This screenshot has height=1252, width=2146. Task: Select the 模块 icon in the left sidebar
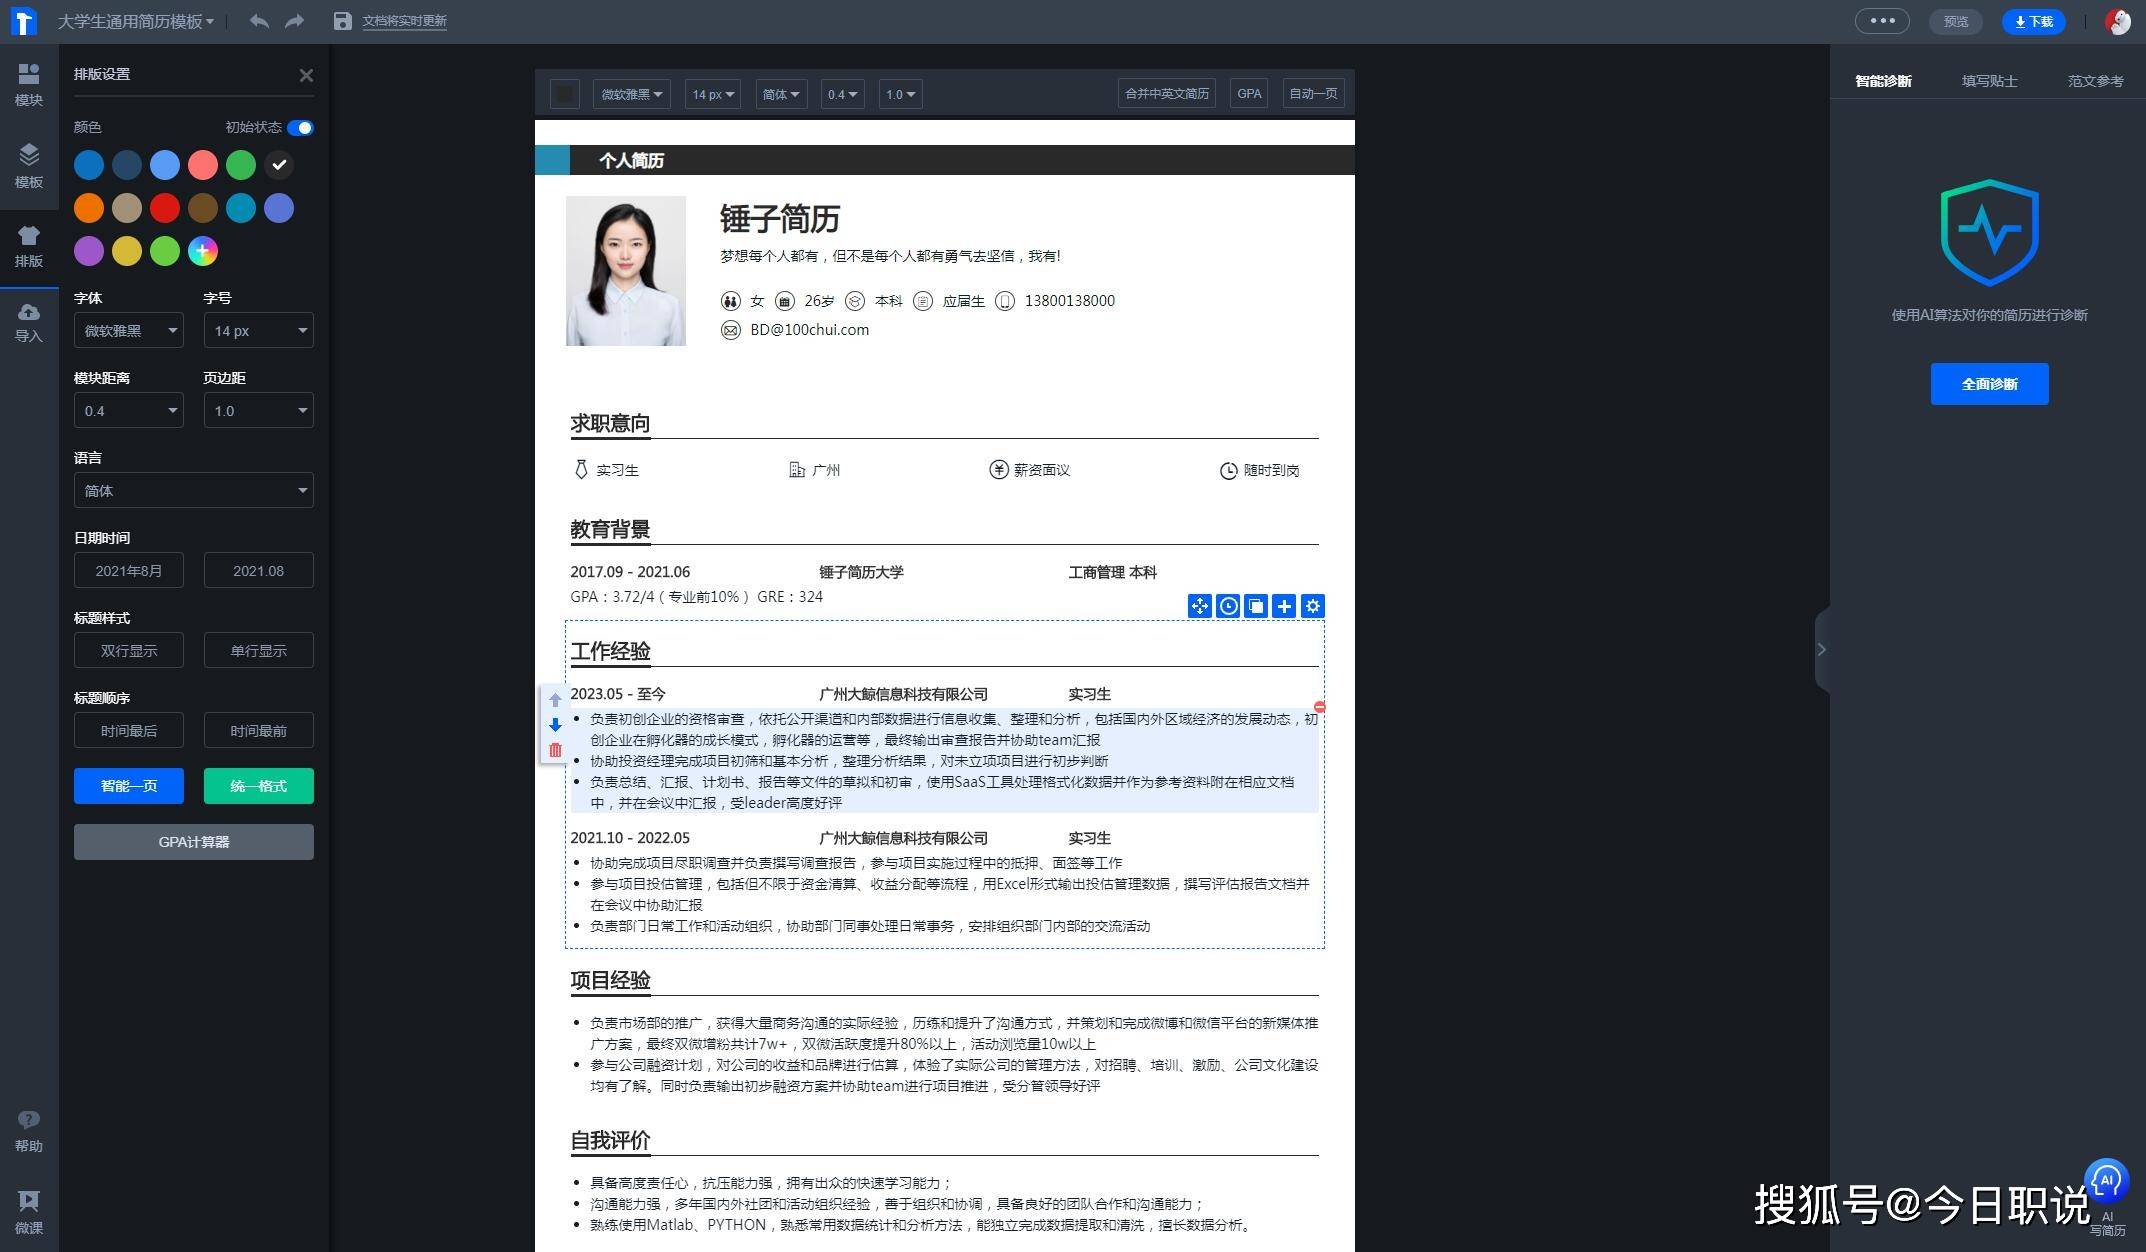coord(28,83)
